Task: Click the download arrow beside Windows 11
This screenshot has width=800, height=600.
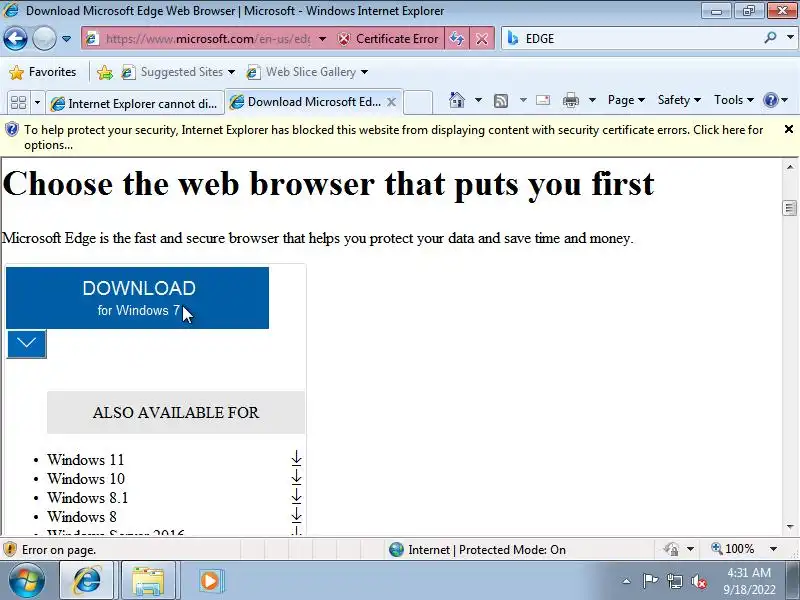Action: 296,458
